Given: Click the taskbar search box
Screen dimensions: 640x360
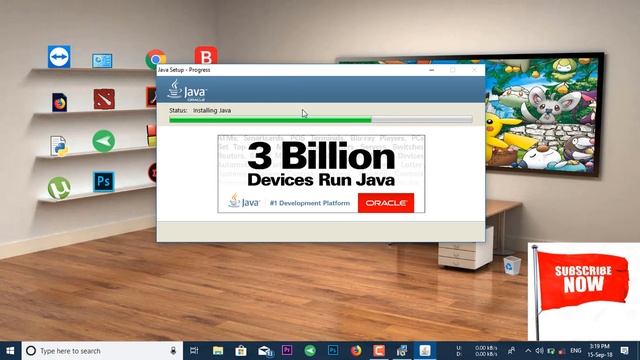Looking at the screenshot, I should coord(102,351).
